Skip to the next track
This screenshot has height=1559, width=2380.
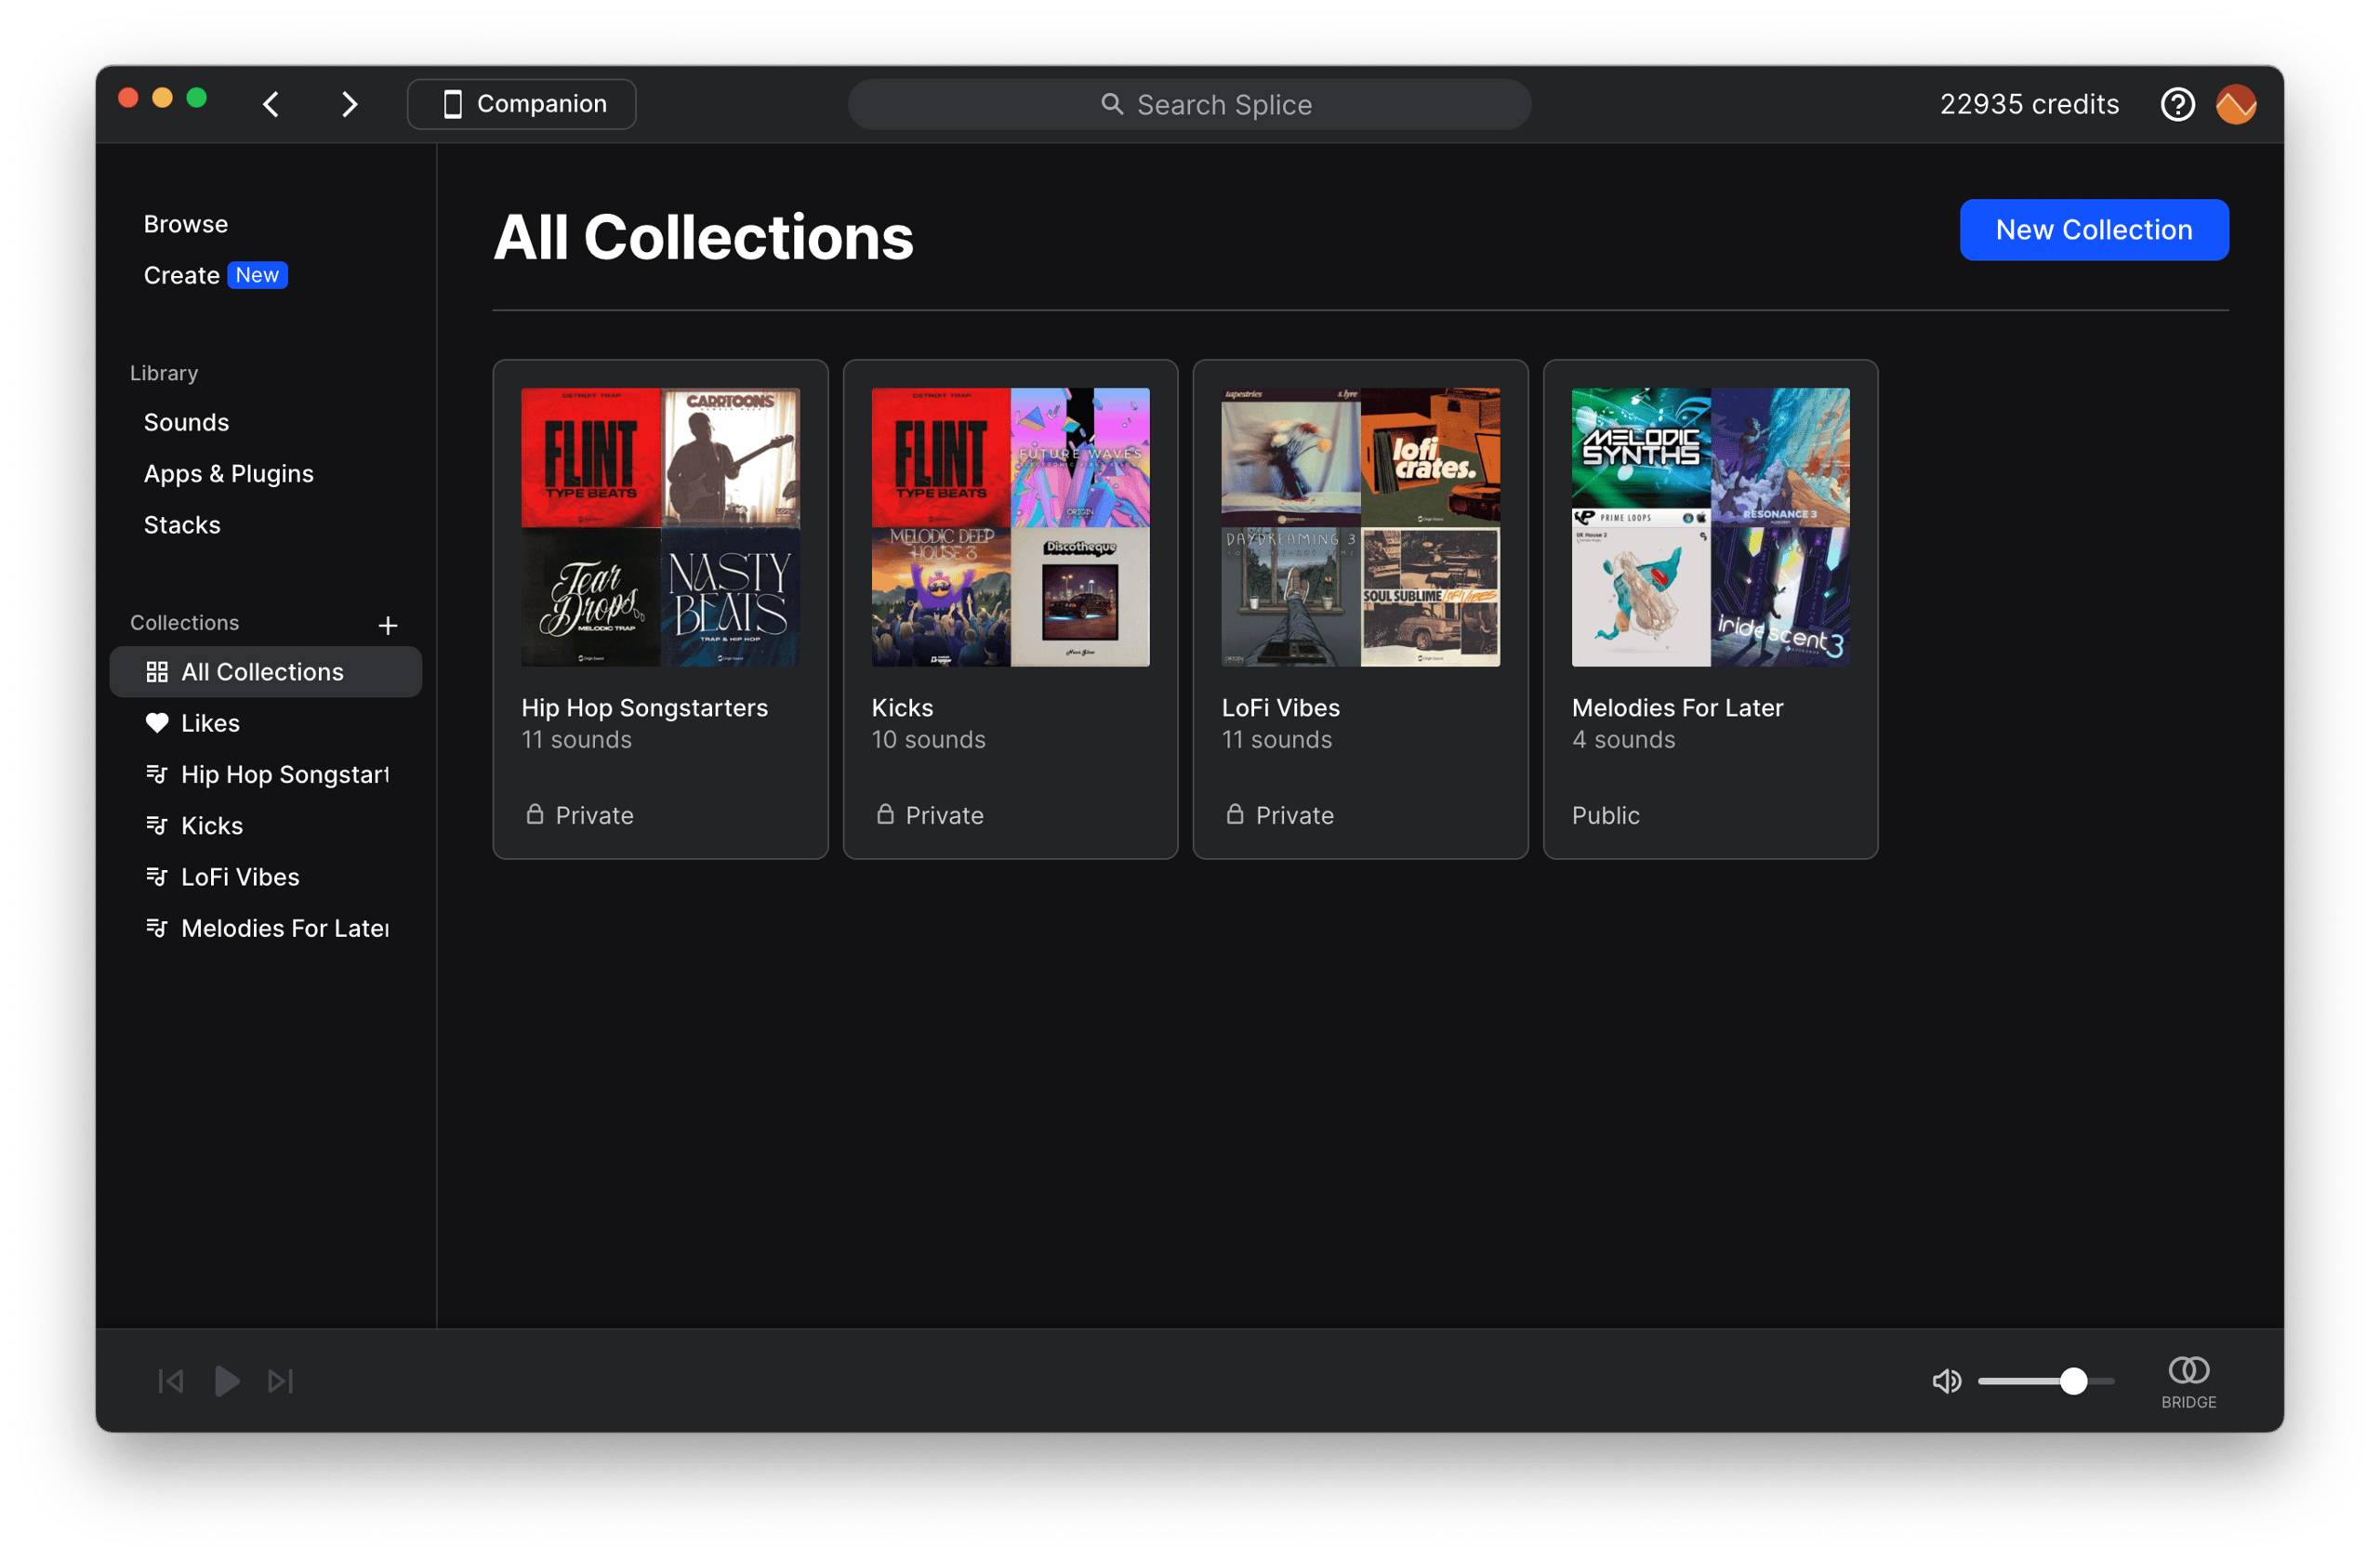pyautogui.click(x=280, y=1381)
